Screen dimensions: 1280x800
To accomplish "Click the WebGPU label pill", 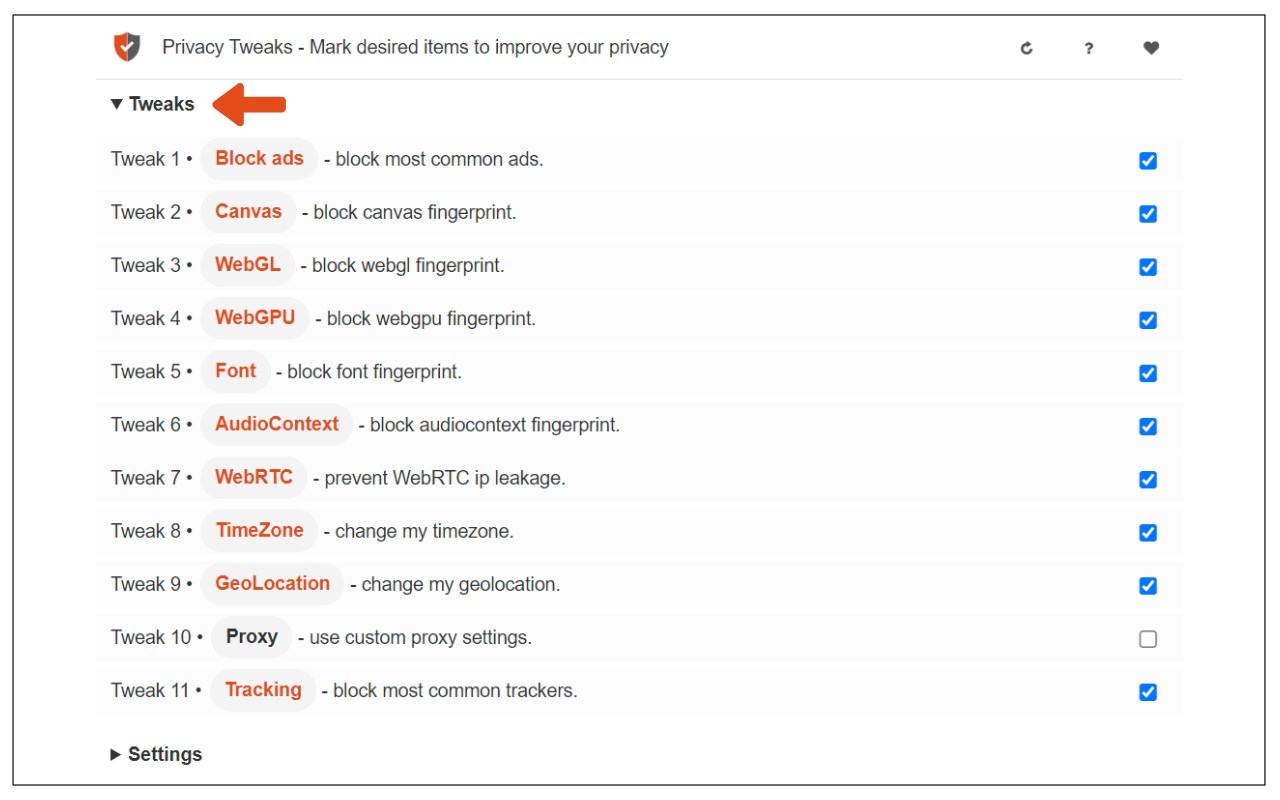I will (x=255, y=317).
